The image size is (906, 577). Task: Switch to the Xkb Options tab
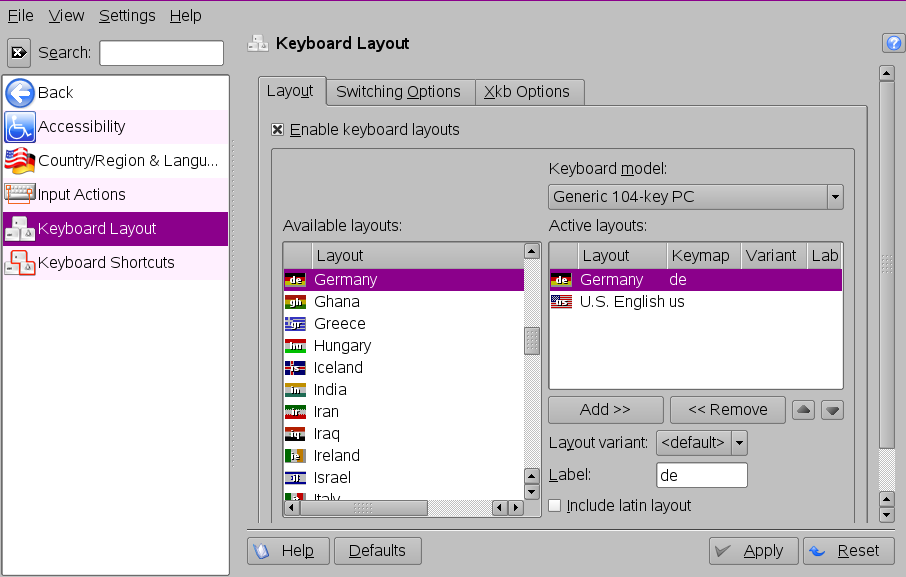(x=529, y=91)
